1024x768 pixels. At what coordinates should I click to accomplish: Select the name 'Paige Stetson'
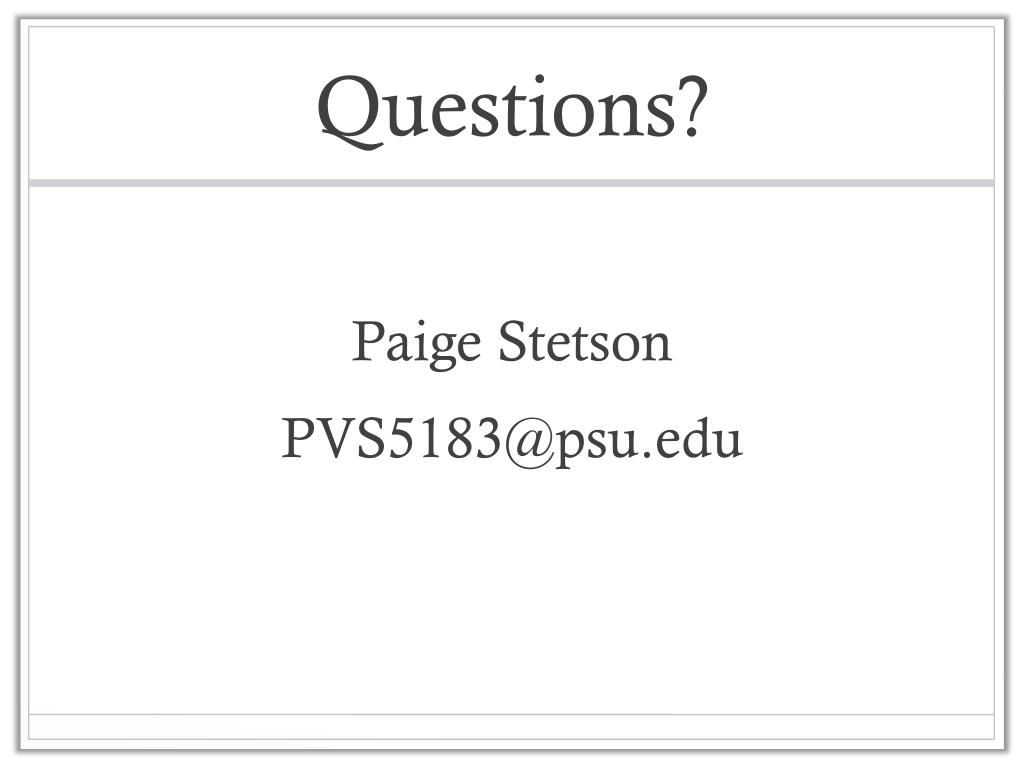coord(512,343)
